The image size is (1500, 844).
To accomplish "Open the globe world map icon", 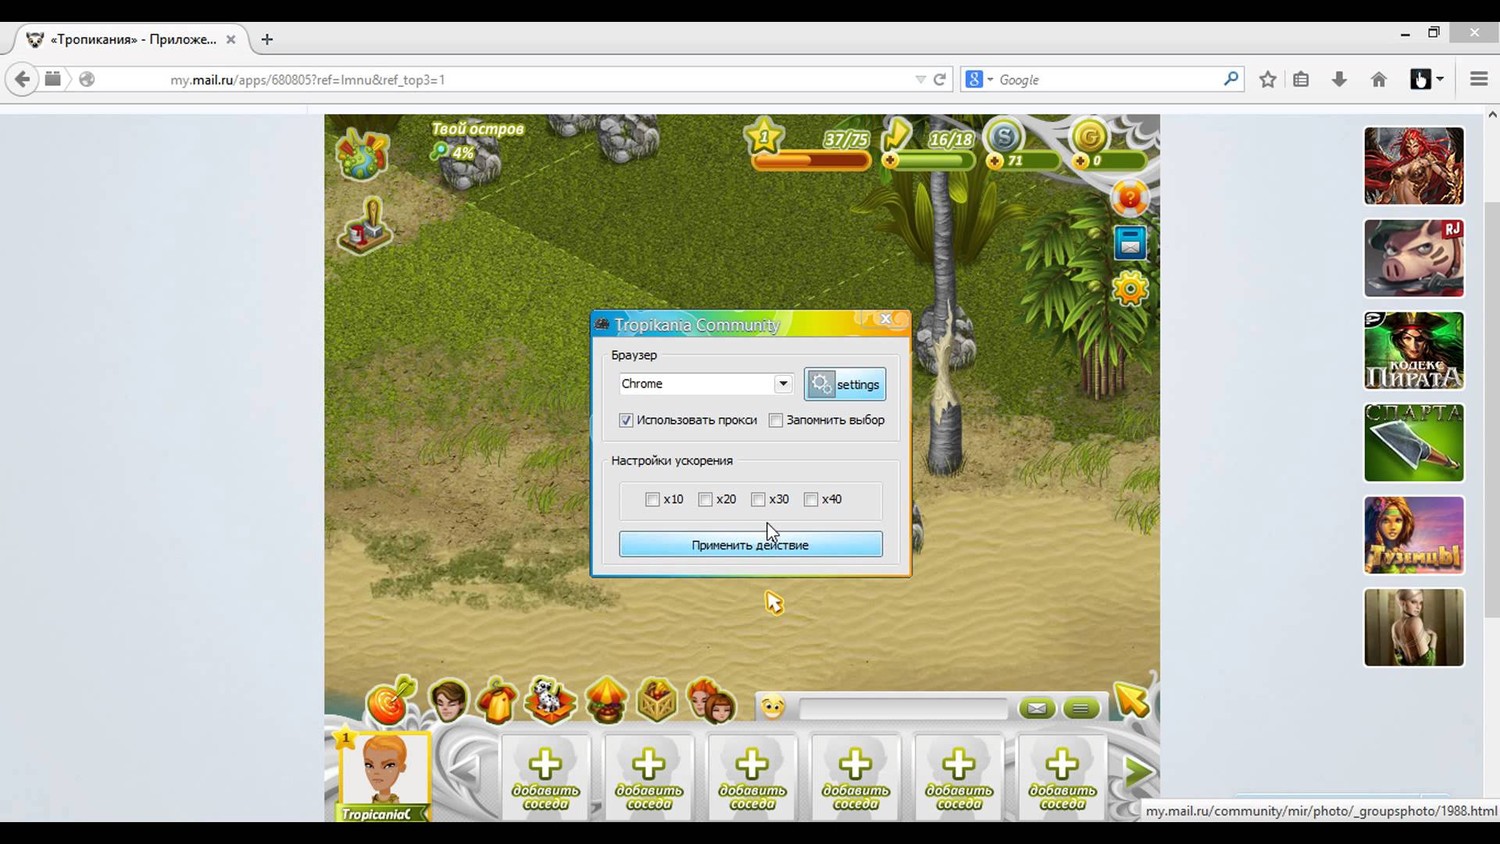I will pyautogui.click(x=362, y=155).
